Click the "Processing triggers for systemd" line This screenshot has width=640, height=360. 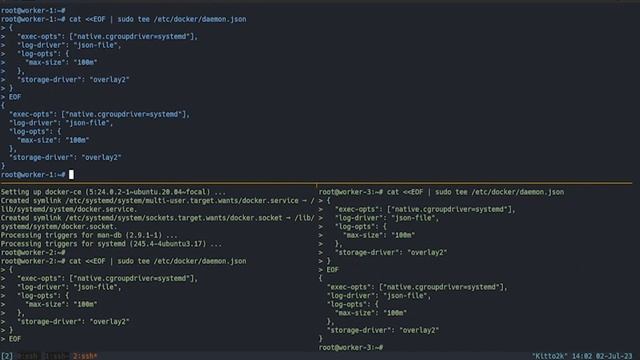(x=111, y=244)
